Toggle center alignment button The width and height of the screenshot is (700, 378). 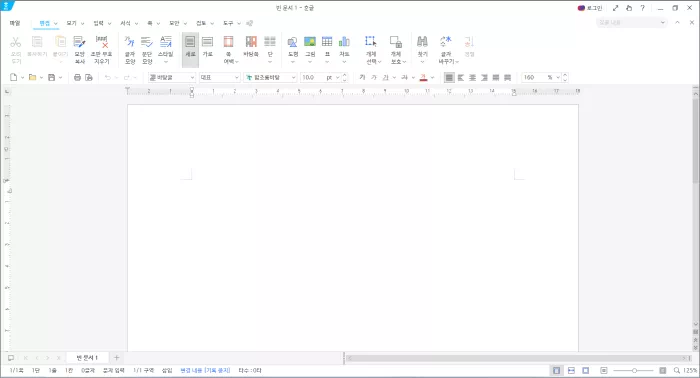click(x=472, y=78)
